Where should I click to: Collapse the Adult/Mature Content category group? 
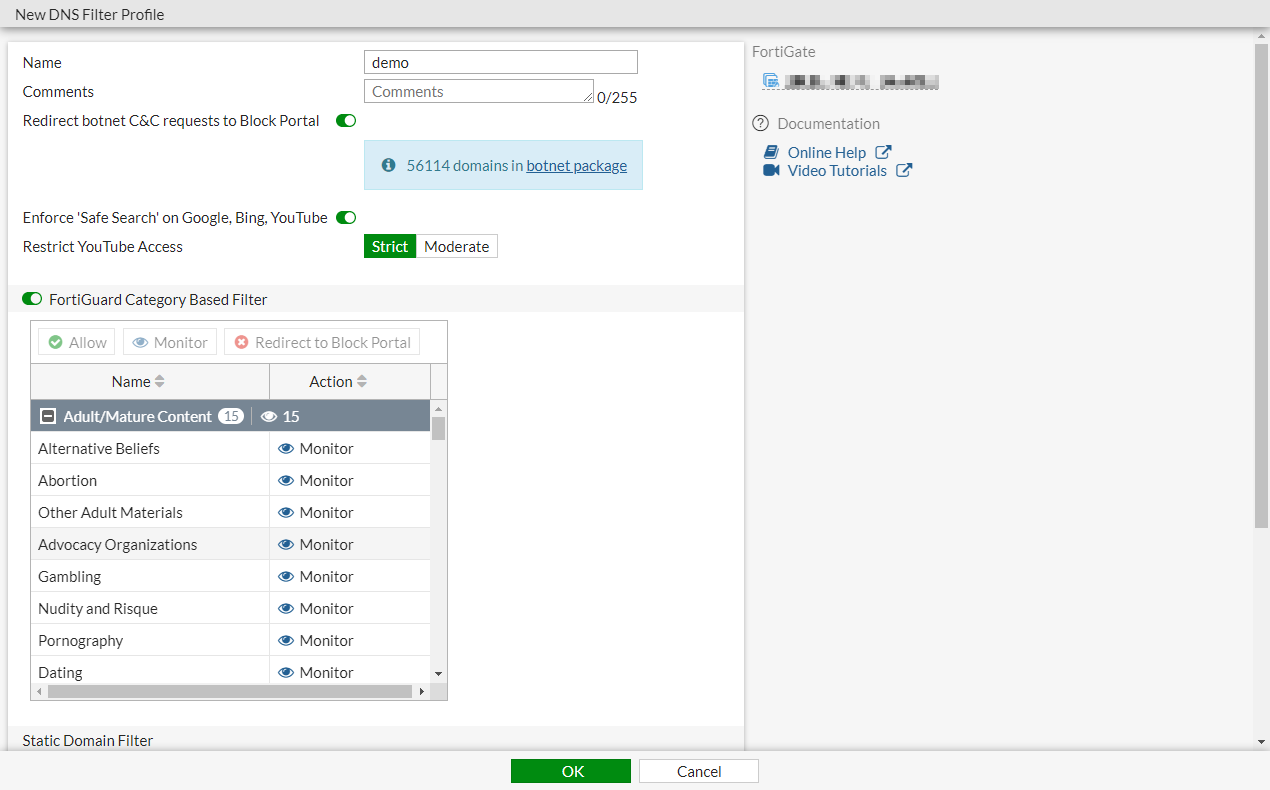point(48,417)
